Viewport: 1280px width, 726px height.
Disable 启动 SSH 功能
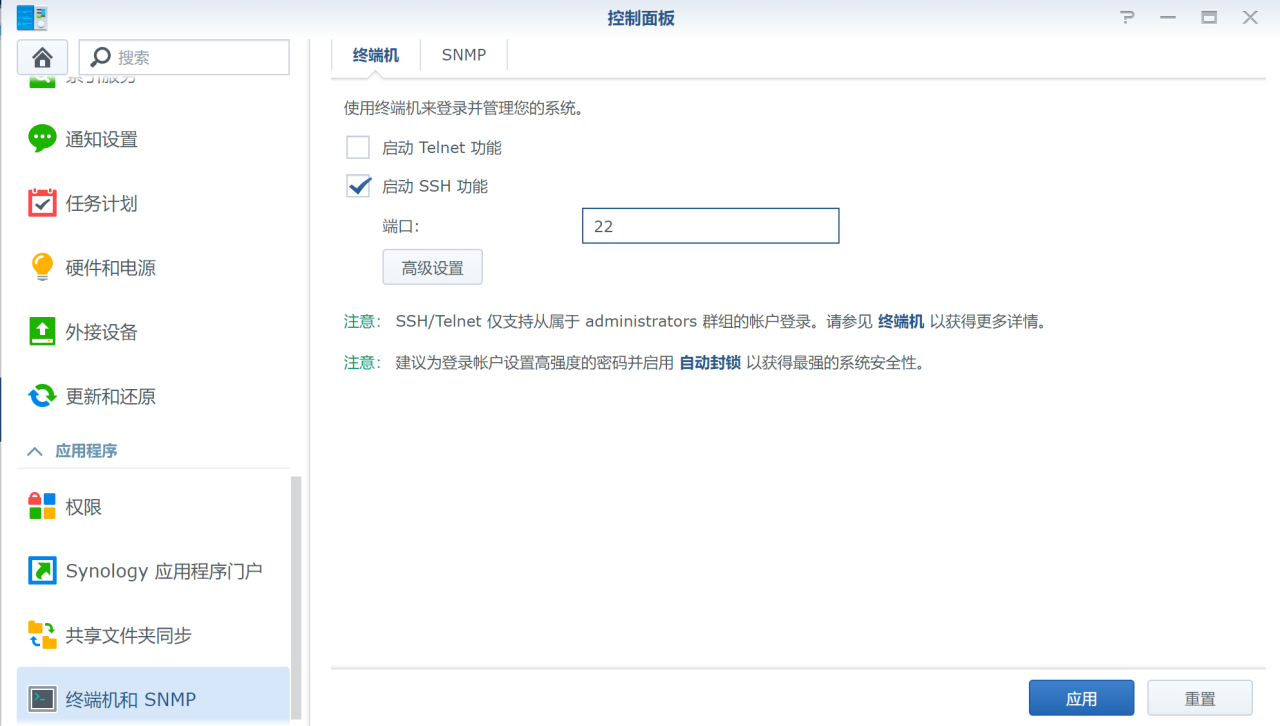click(x=357, y=185)
